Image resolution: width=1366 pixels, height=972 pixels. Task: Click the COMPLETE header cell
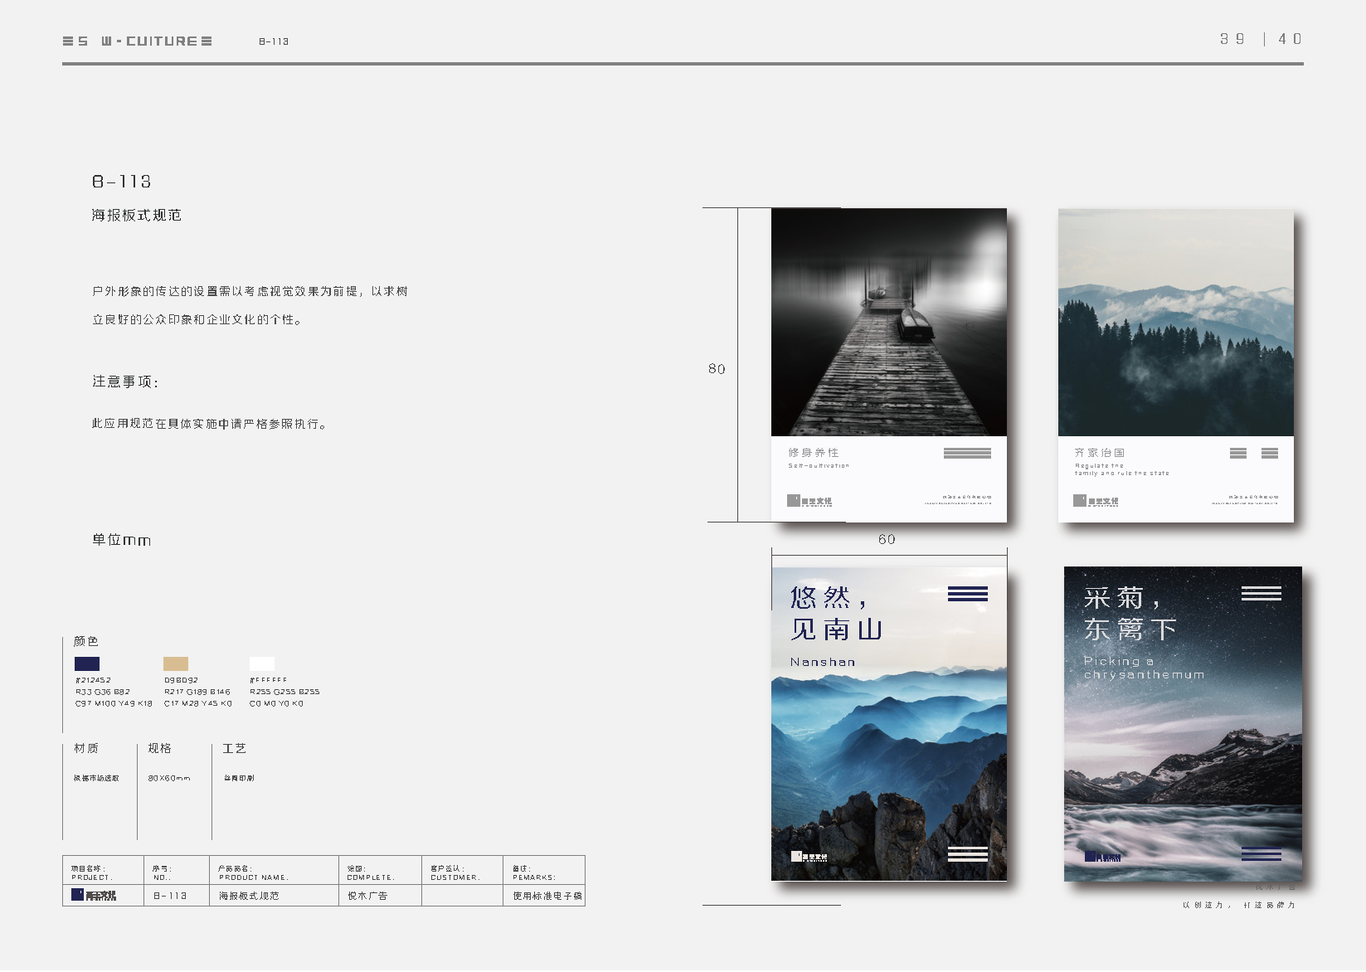point(380,870)
